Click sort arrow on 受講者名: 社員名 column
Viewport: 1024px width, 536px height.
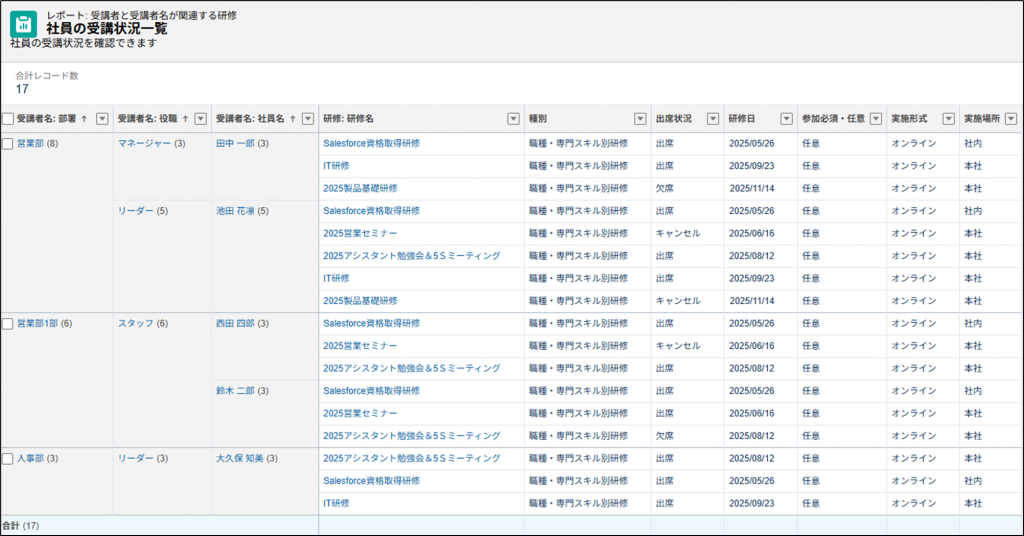tap(292, 119)
